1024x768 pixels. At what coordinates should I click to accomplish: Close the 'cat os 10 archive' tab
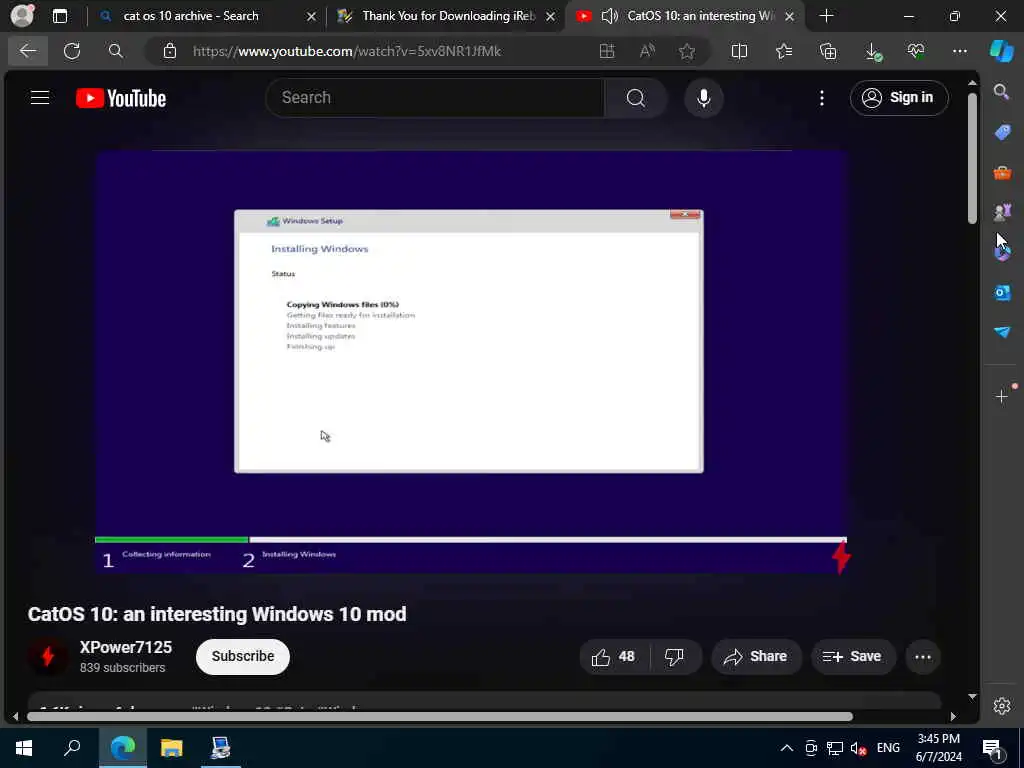point(312,16)
